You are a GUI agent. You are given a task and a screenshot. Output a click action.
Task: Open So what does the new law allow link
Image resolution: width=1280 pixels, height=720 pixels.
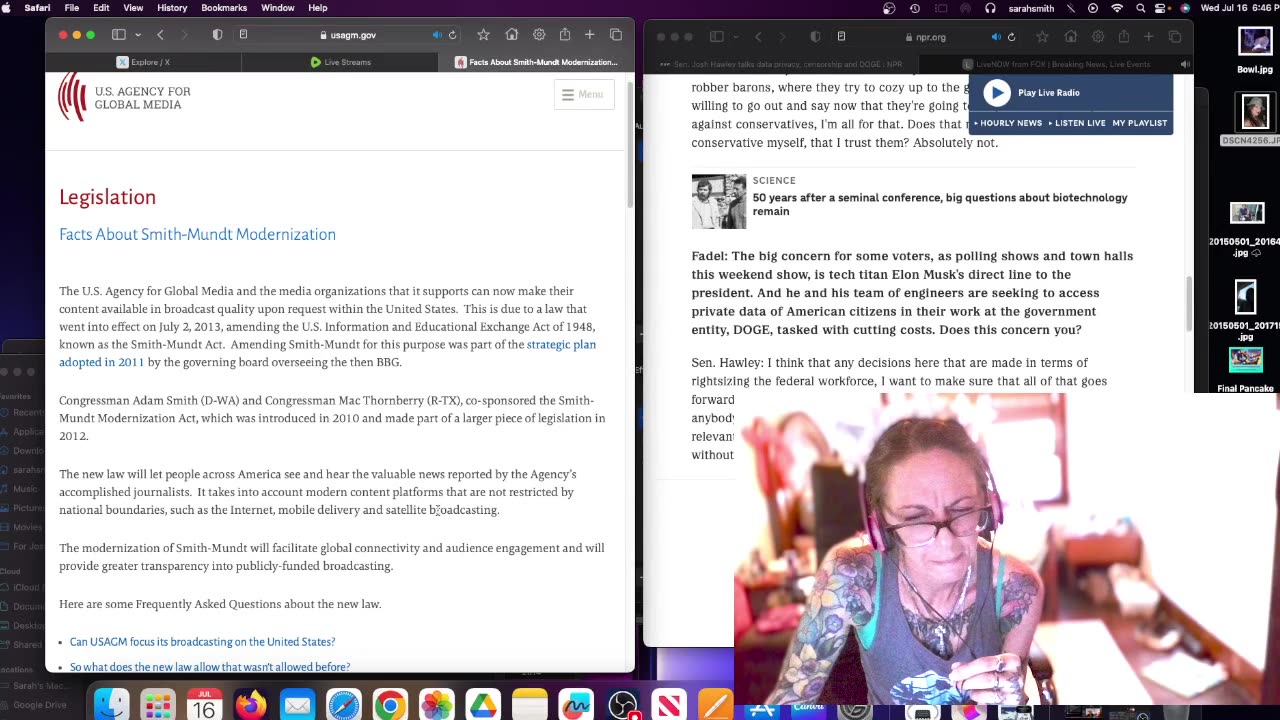coord(210,667)
